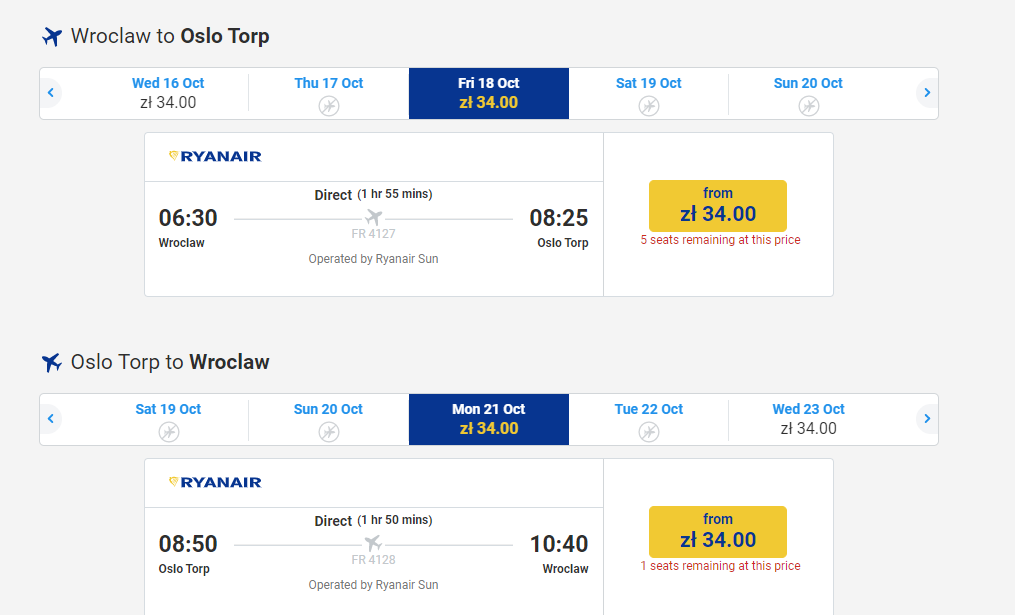The height and width of the screenshot is (615, 1015).
Task: Click the departing plane icon beside Wroclaw to Oslo Torp
Action: pos(52,36)
